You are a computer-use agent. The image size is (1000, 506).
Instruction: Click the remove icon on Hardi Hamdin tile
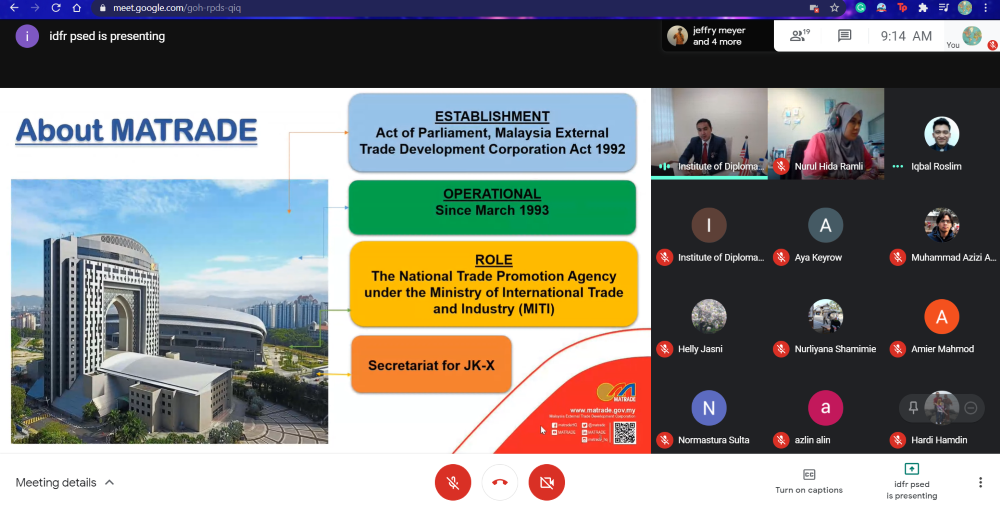point(969,407)
